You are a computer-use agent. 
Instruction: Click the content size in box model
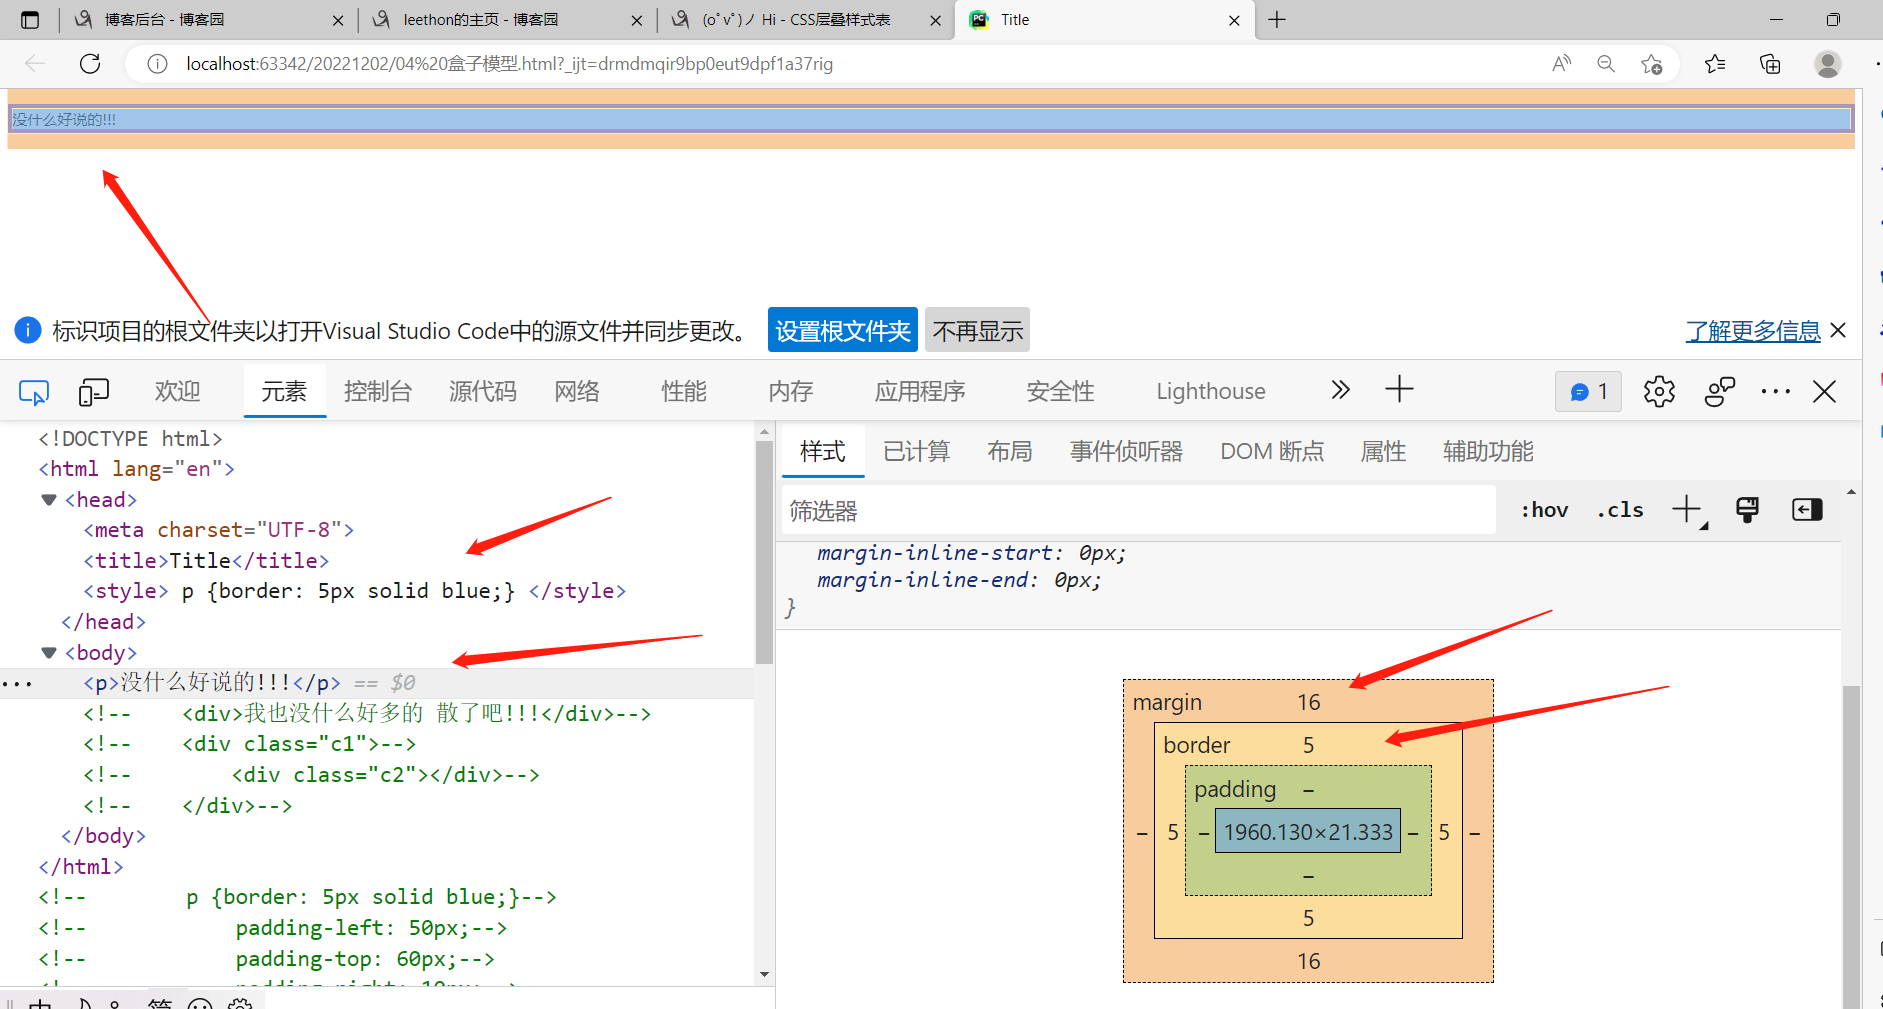coord(1308,832)
